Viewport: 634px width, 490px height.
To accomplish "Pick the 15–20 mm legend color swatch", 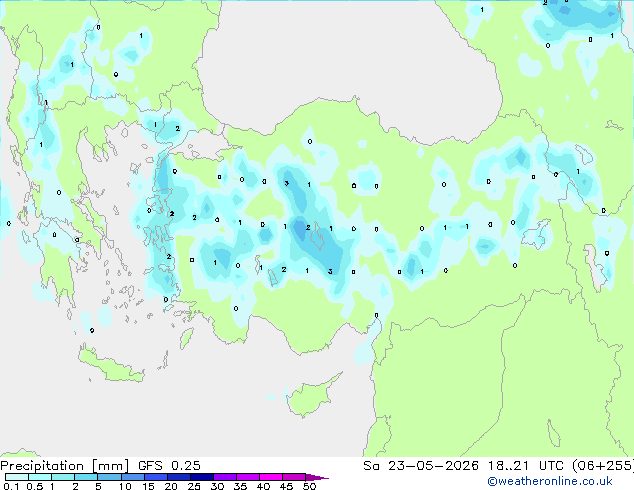I will pos(155,477).
